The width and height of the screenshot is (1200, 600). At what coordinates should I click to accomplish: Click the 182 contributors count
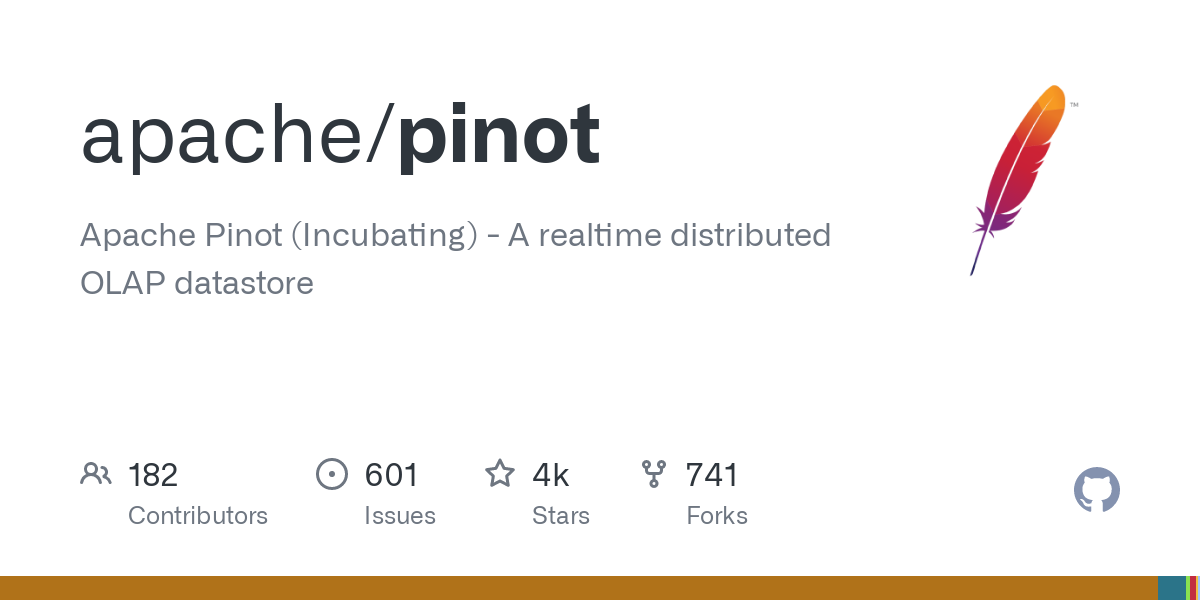[x=153, y=475]
